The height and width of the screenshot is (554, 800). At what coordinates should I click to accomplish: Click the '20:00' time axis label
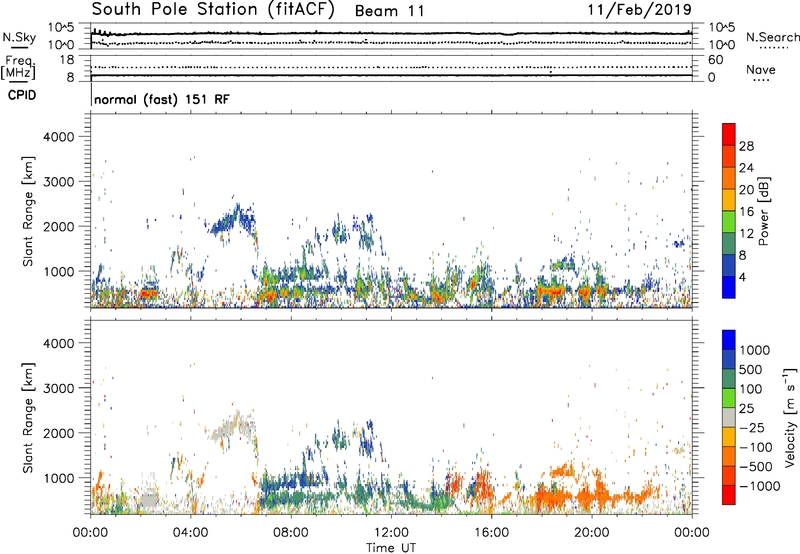(592, 533)
